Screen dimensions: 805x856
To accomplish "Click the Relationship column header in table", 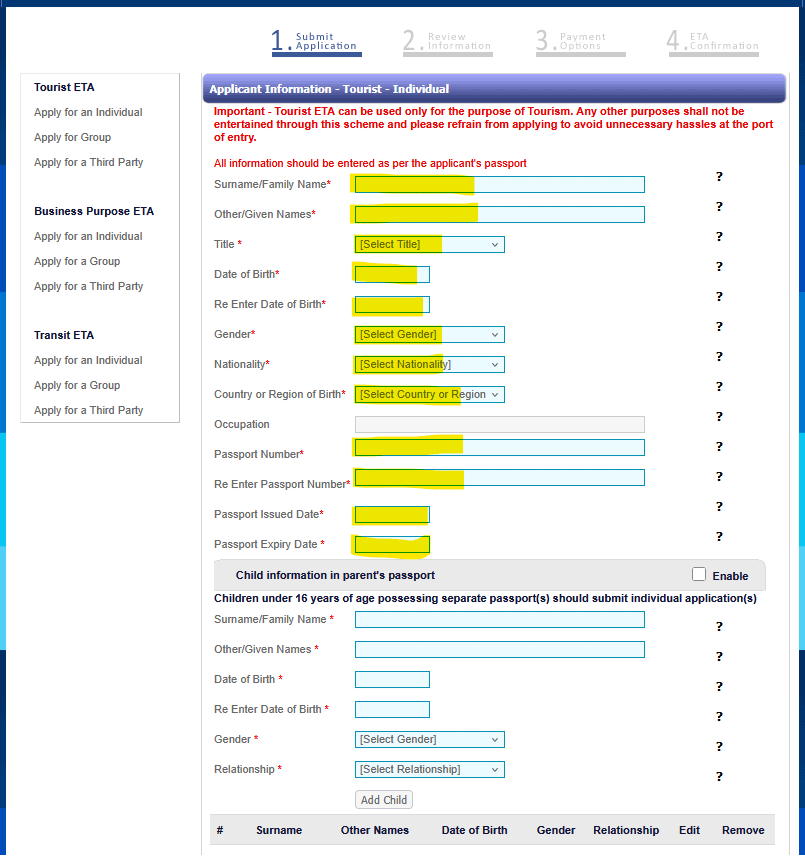I will (x=626, y=830).
